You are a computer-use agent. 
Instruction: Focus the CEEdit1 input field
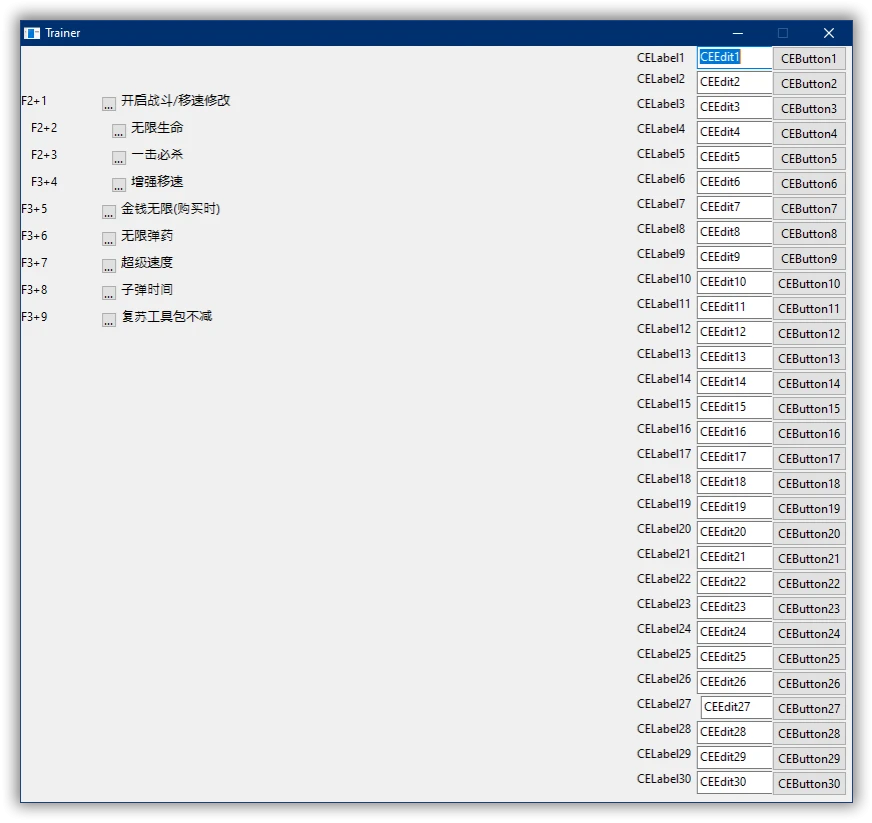pyautogui.click(x=735, y=58)
